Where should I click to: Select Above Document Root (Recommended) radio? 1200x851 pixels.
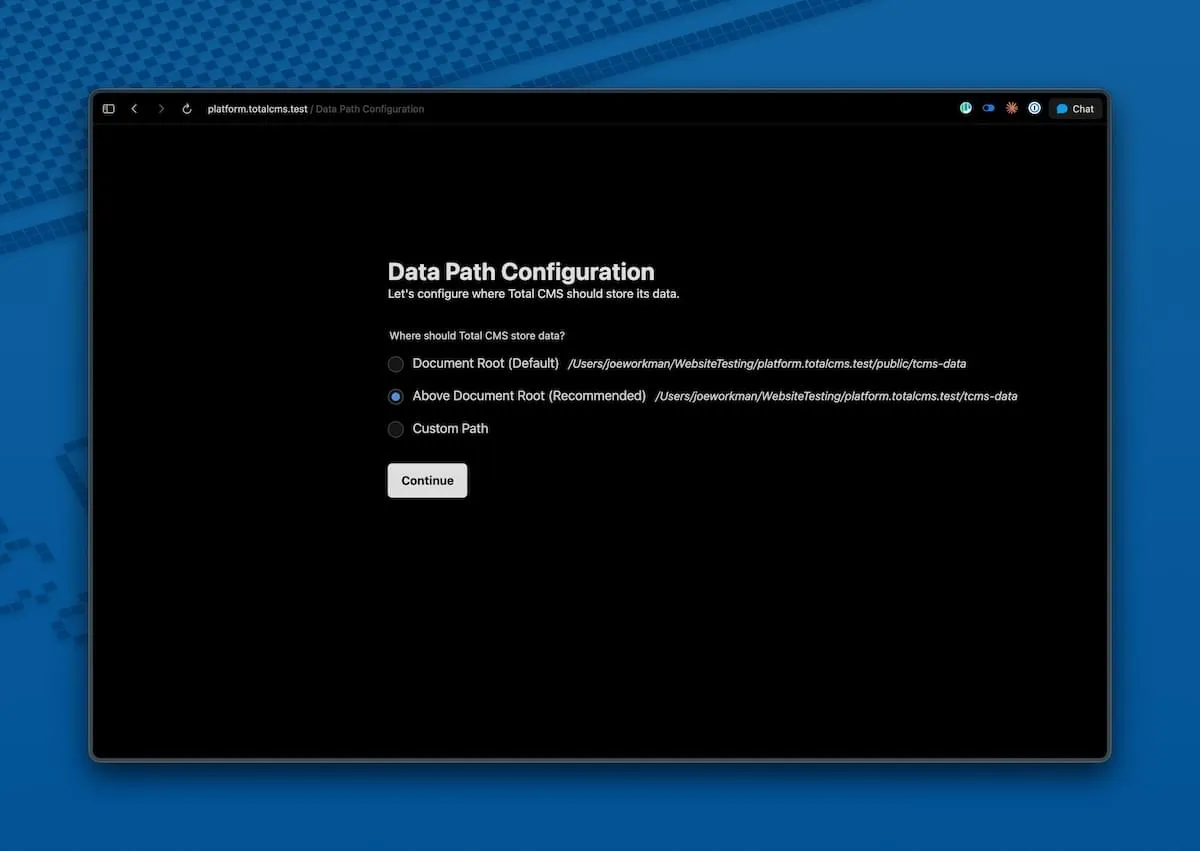396,397
